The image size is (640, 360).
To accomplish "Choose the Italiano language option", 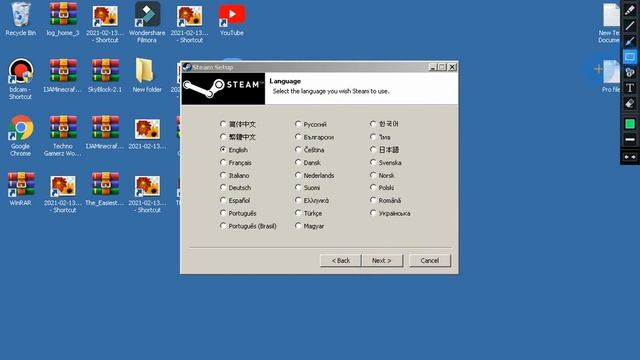I will pyautogui.click(x=223, y=175).
